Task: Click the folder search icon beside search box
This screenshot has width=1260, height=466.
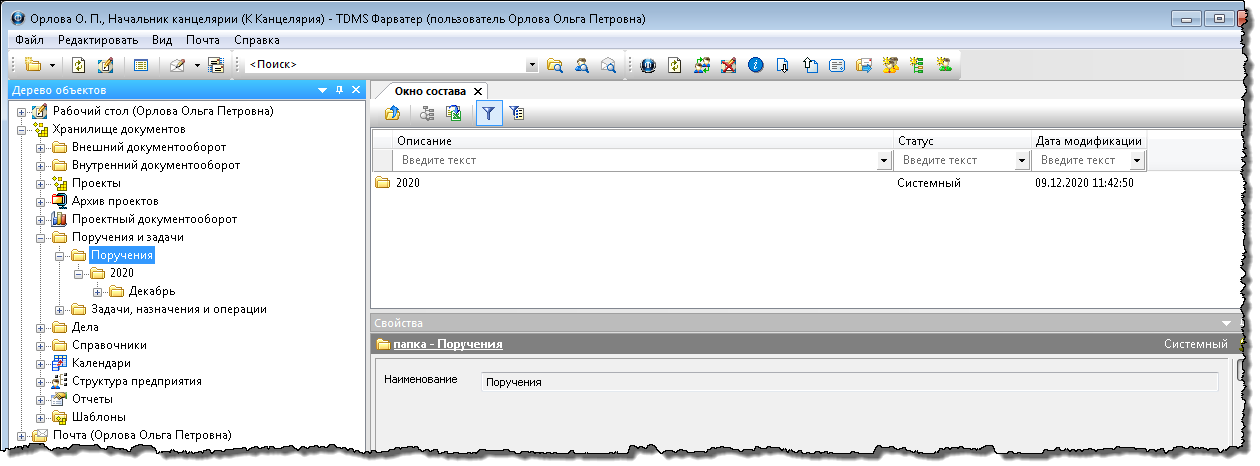Action: (x=555, y=65)
